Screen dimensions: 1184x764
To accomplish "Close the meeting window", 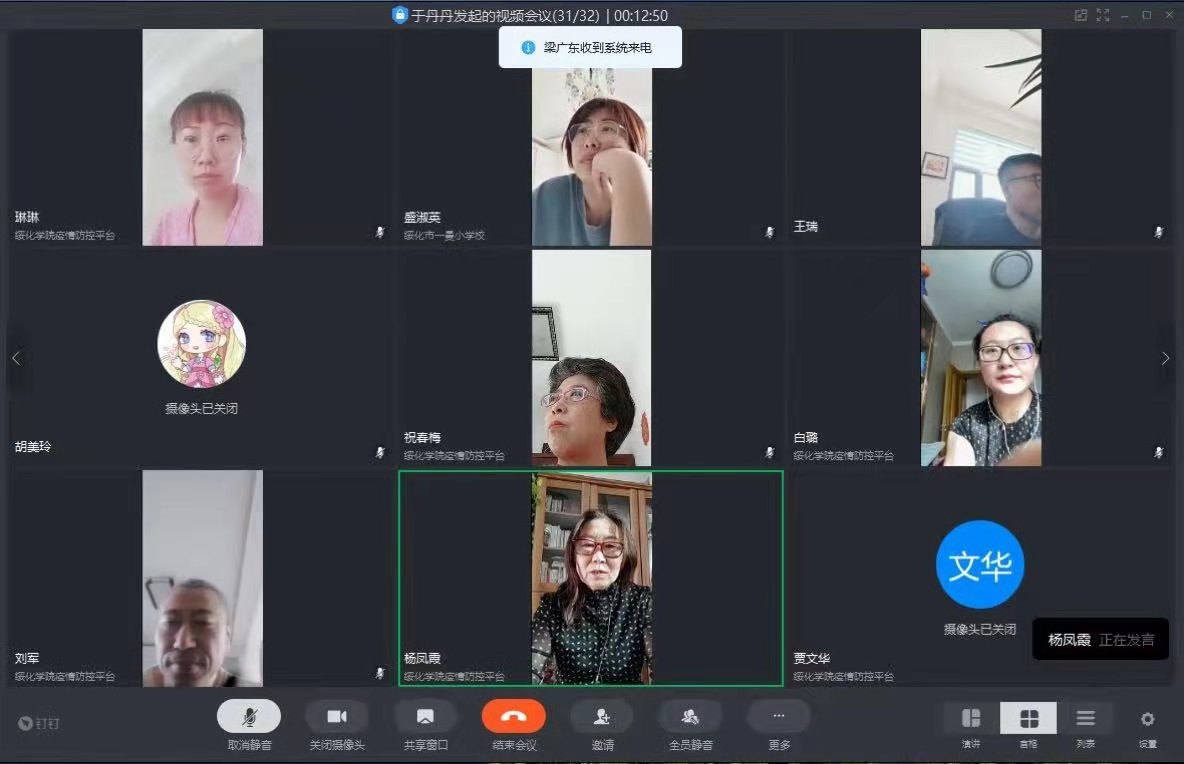I will 1168,15.
